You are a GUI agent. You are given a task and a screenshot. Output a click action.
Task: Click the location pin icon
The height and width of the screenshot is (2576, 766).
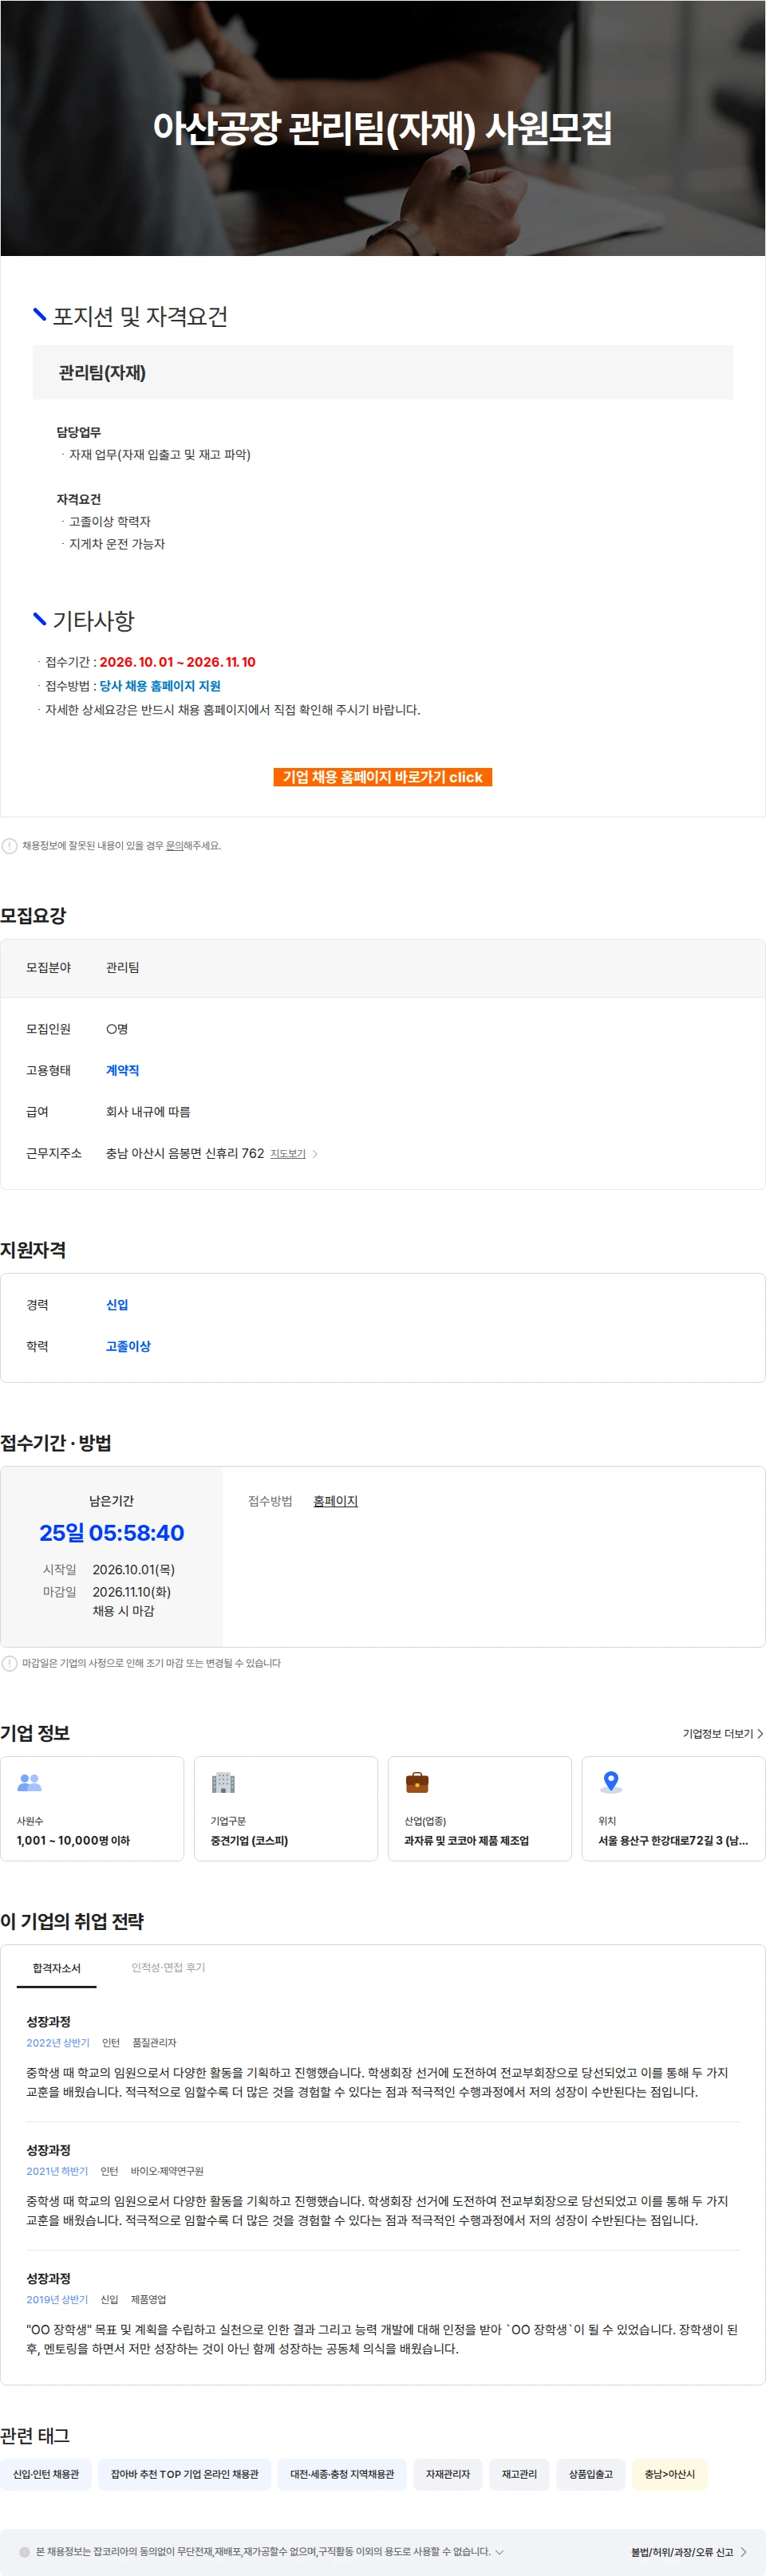(611, 1782)
